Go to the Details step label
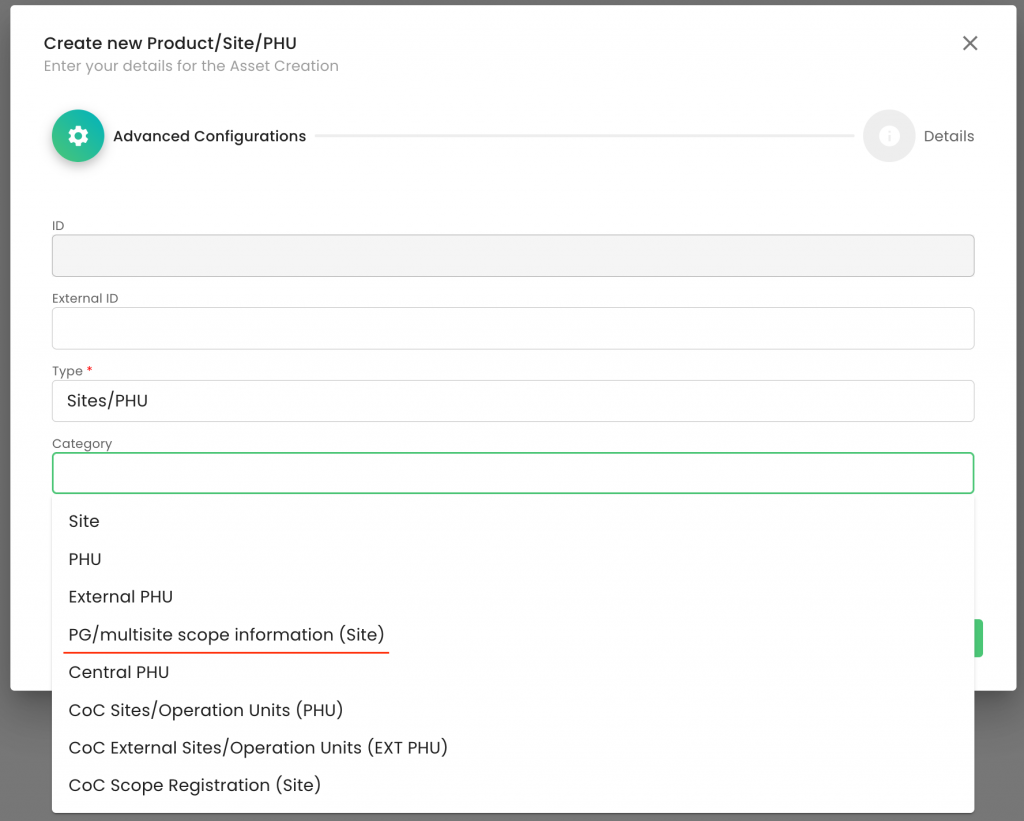The image size is (1024, 821). click(x=948, y=136)
